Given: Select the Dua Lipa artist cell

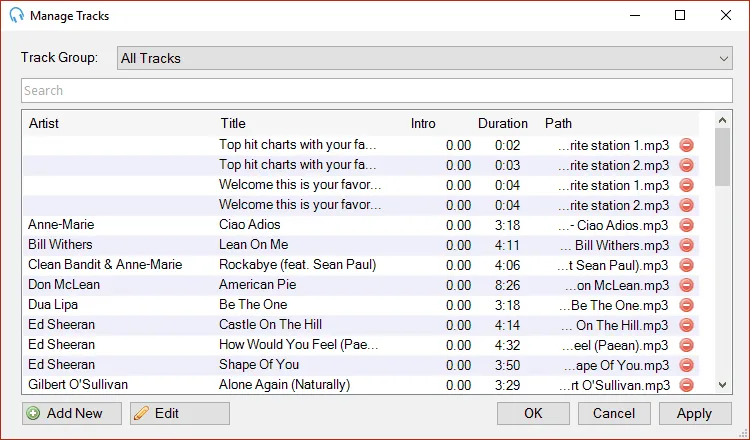Looking at the screenshot, I should (x=53, y=305).
